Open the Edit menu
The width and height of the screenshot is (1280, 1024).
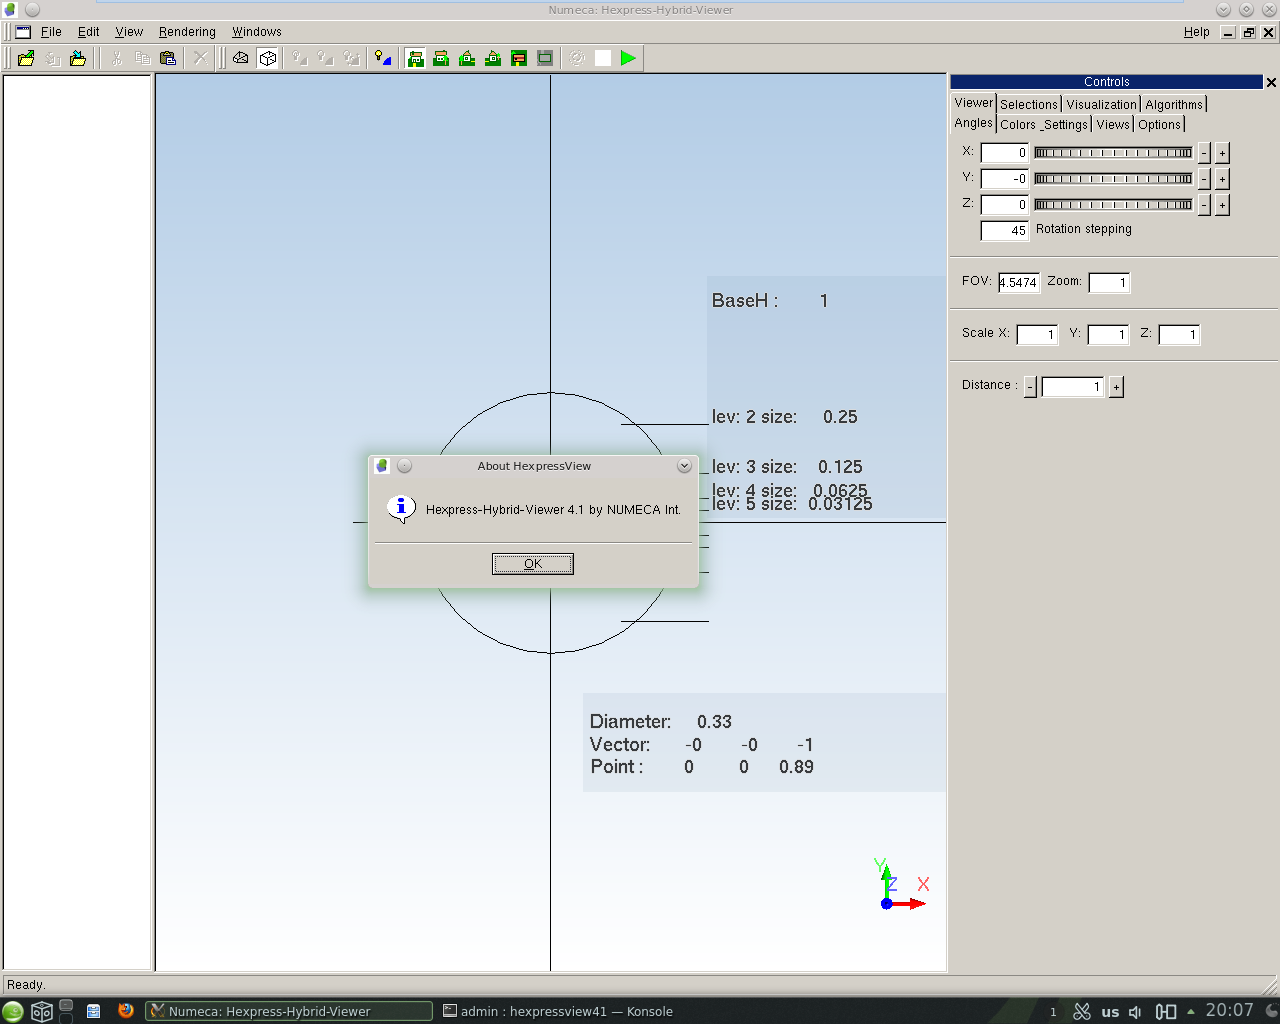click(x=89, y=32)
